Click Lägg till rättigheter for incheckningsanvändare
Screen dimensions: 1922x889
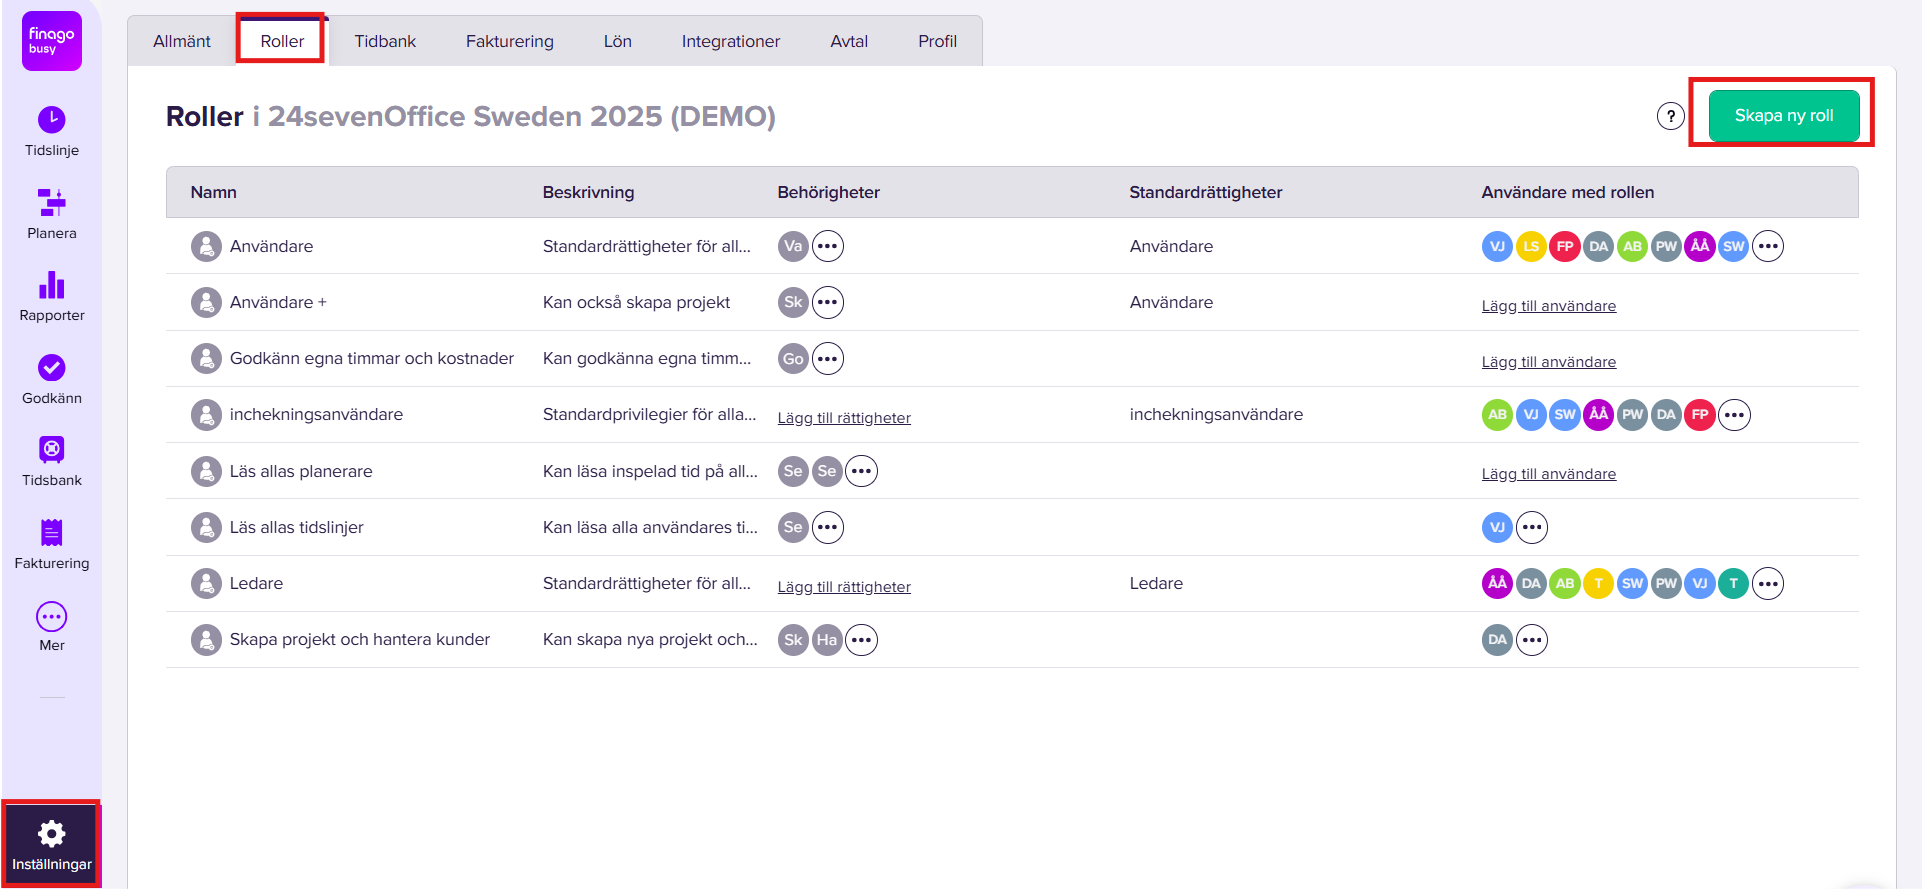tap(844, 418)
